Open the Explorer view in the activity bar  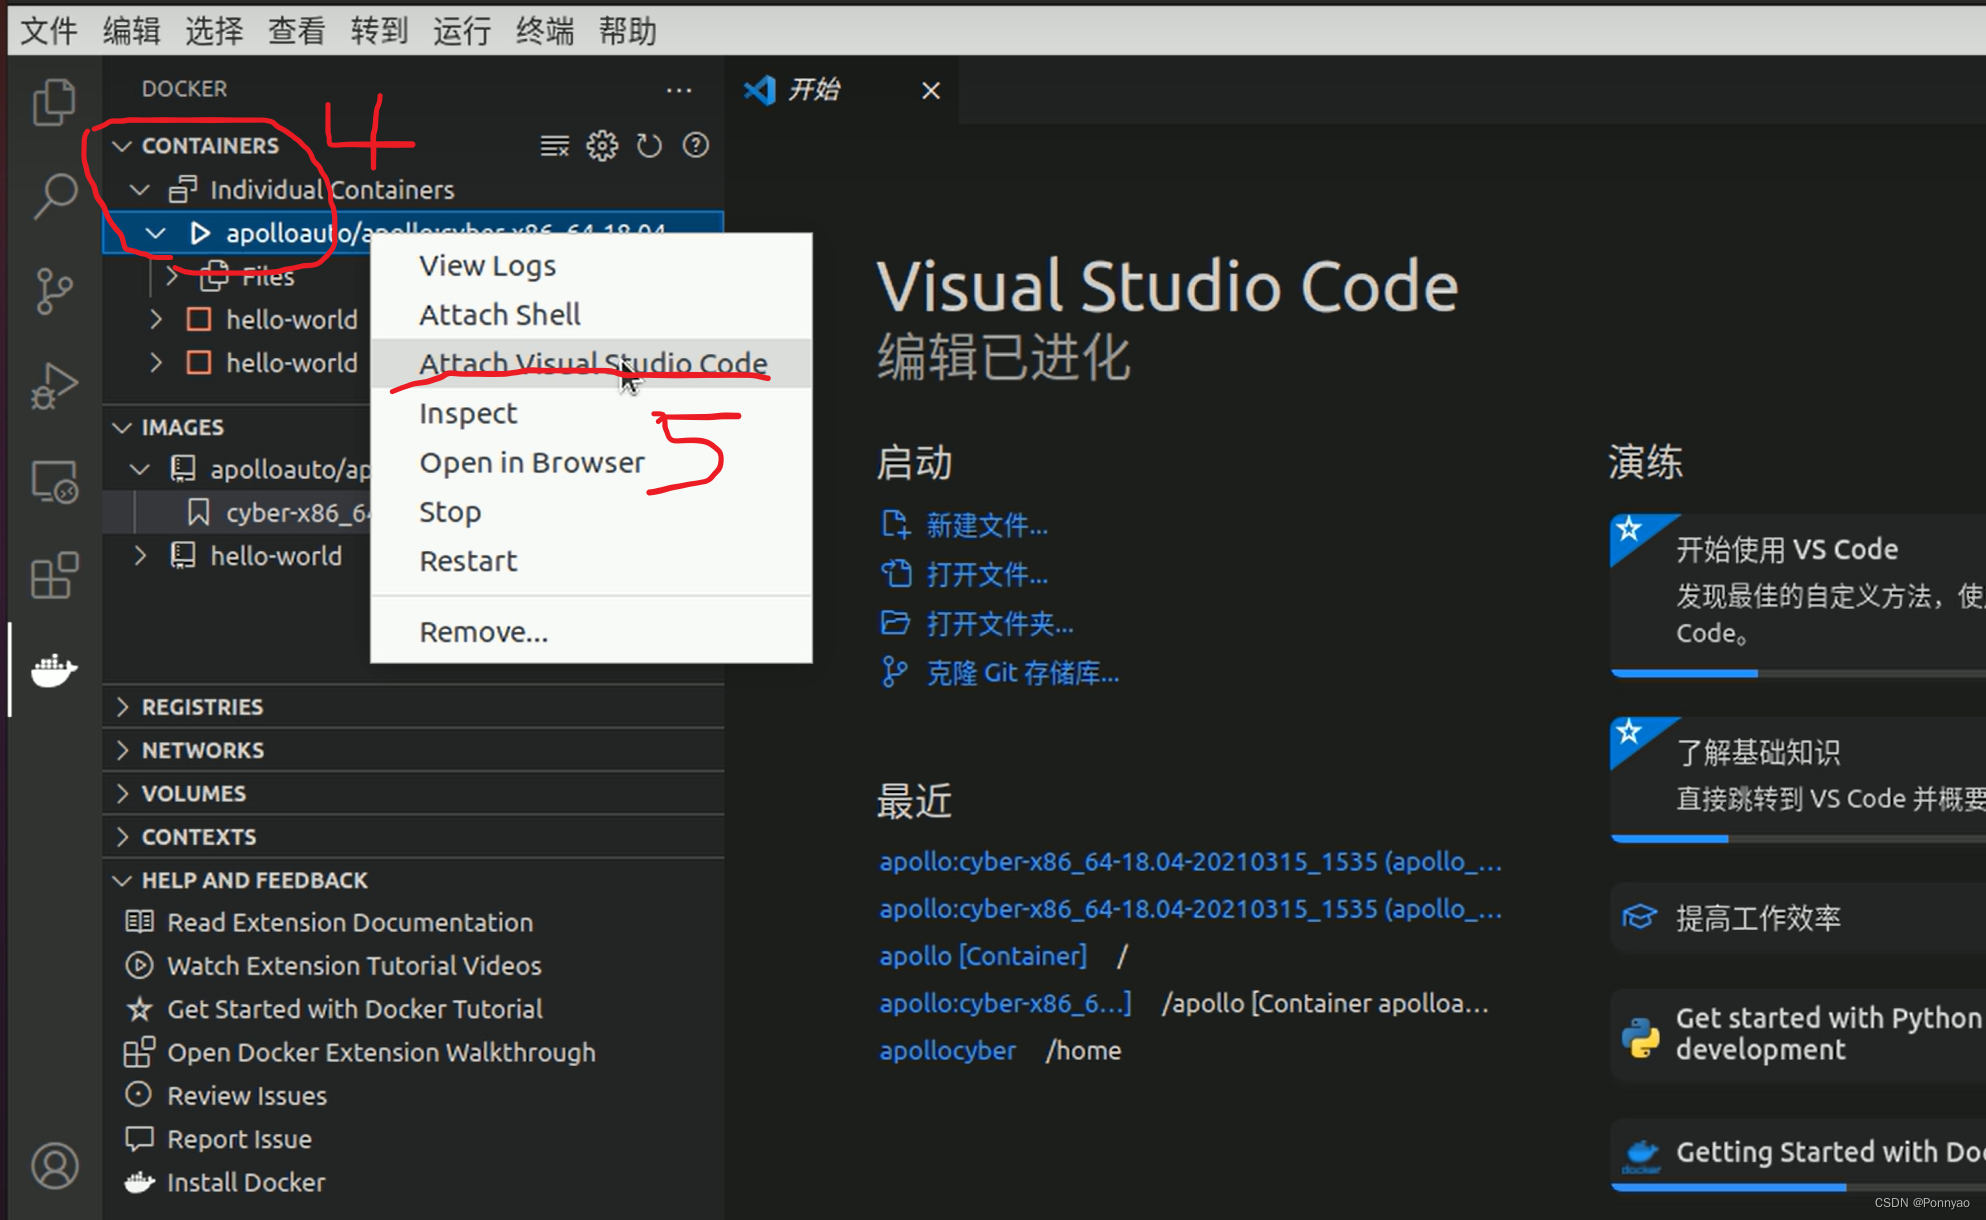pyautogui.click(x=54, y=101)
